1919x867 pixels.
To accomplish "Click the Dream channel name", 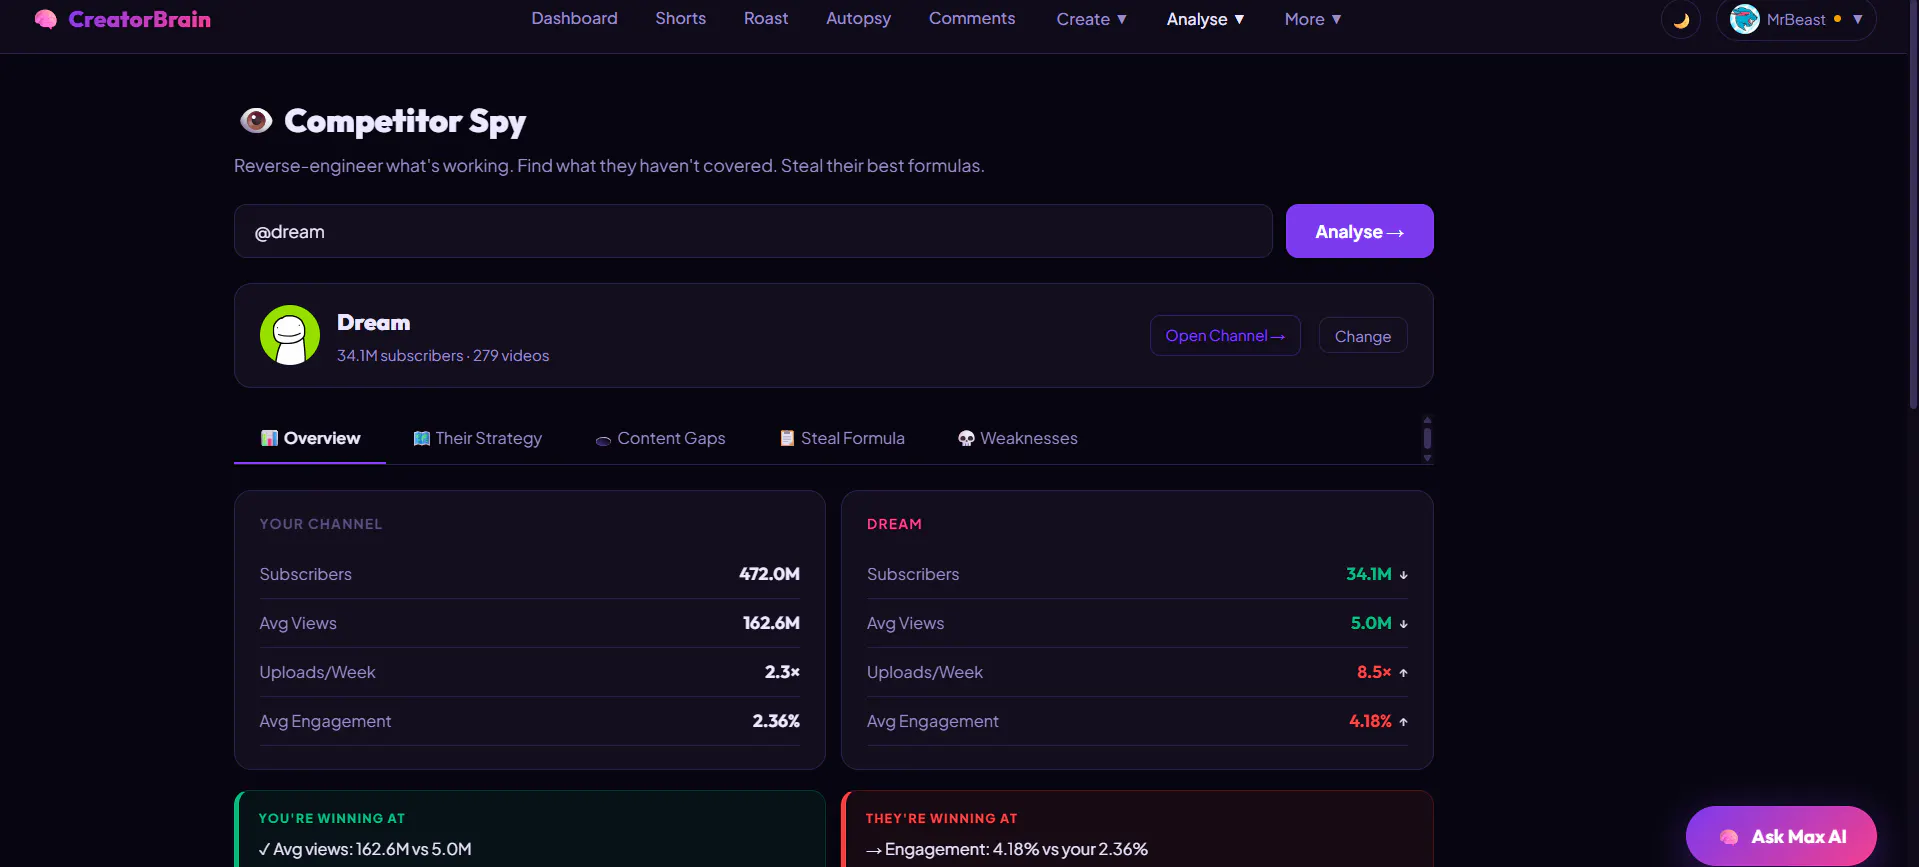I will click(x=373, y=322).
